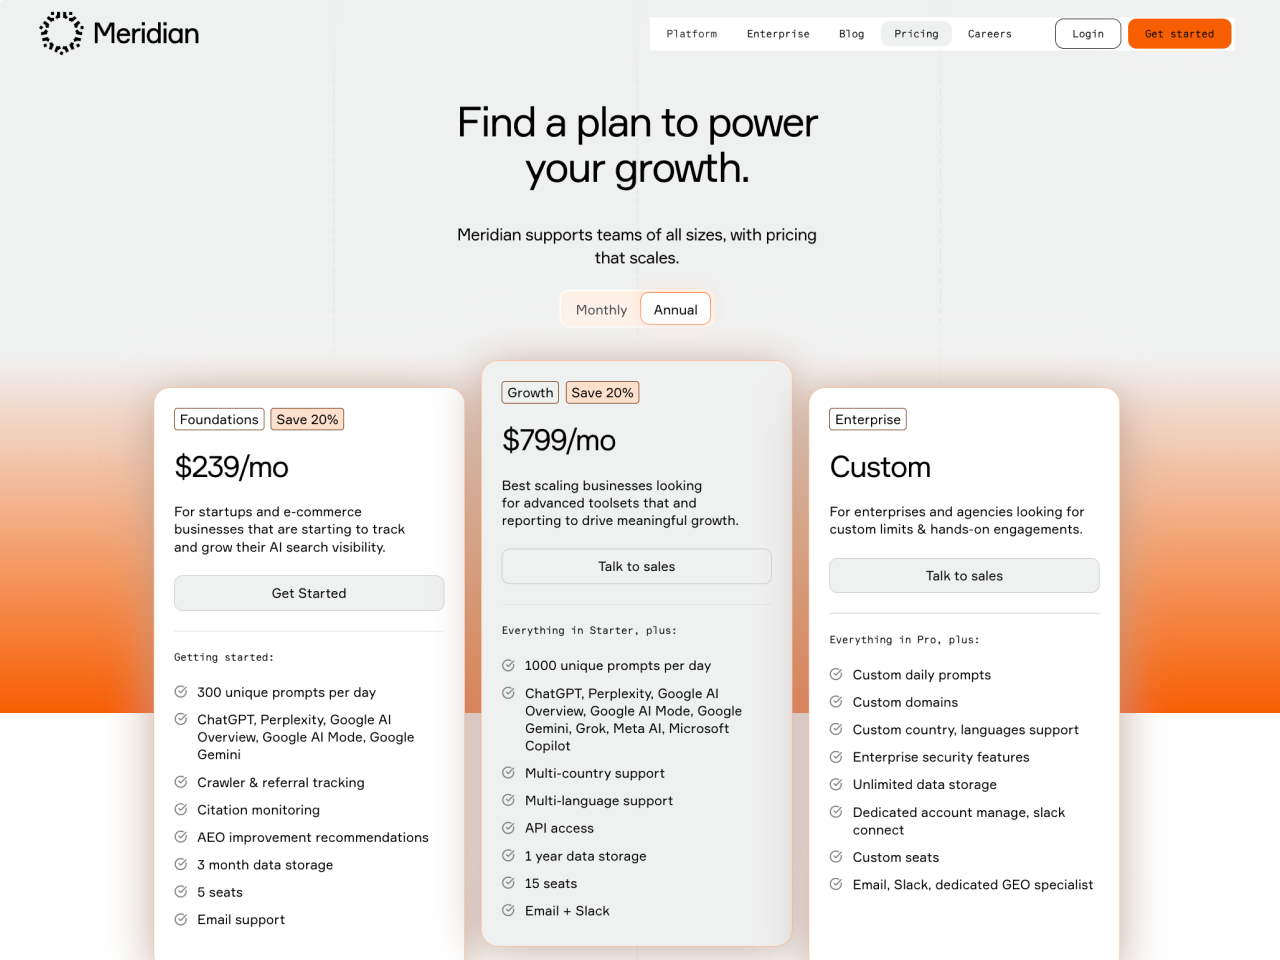Click checkmark icon beside Custom domains
Image resolution: width=1280 pixels, height=960 pixels.
pyautogui.click(x=836, y=701)
